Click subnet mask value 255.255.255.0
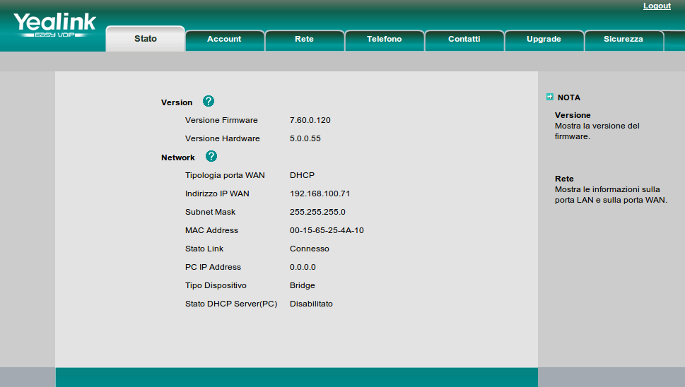The image size is (685, 387). [317, 212]
